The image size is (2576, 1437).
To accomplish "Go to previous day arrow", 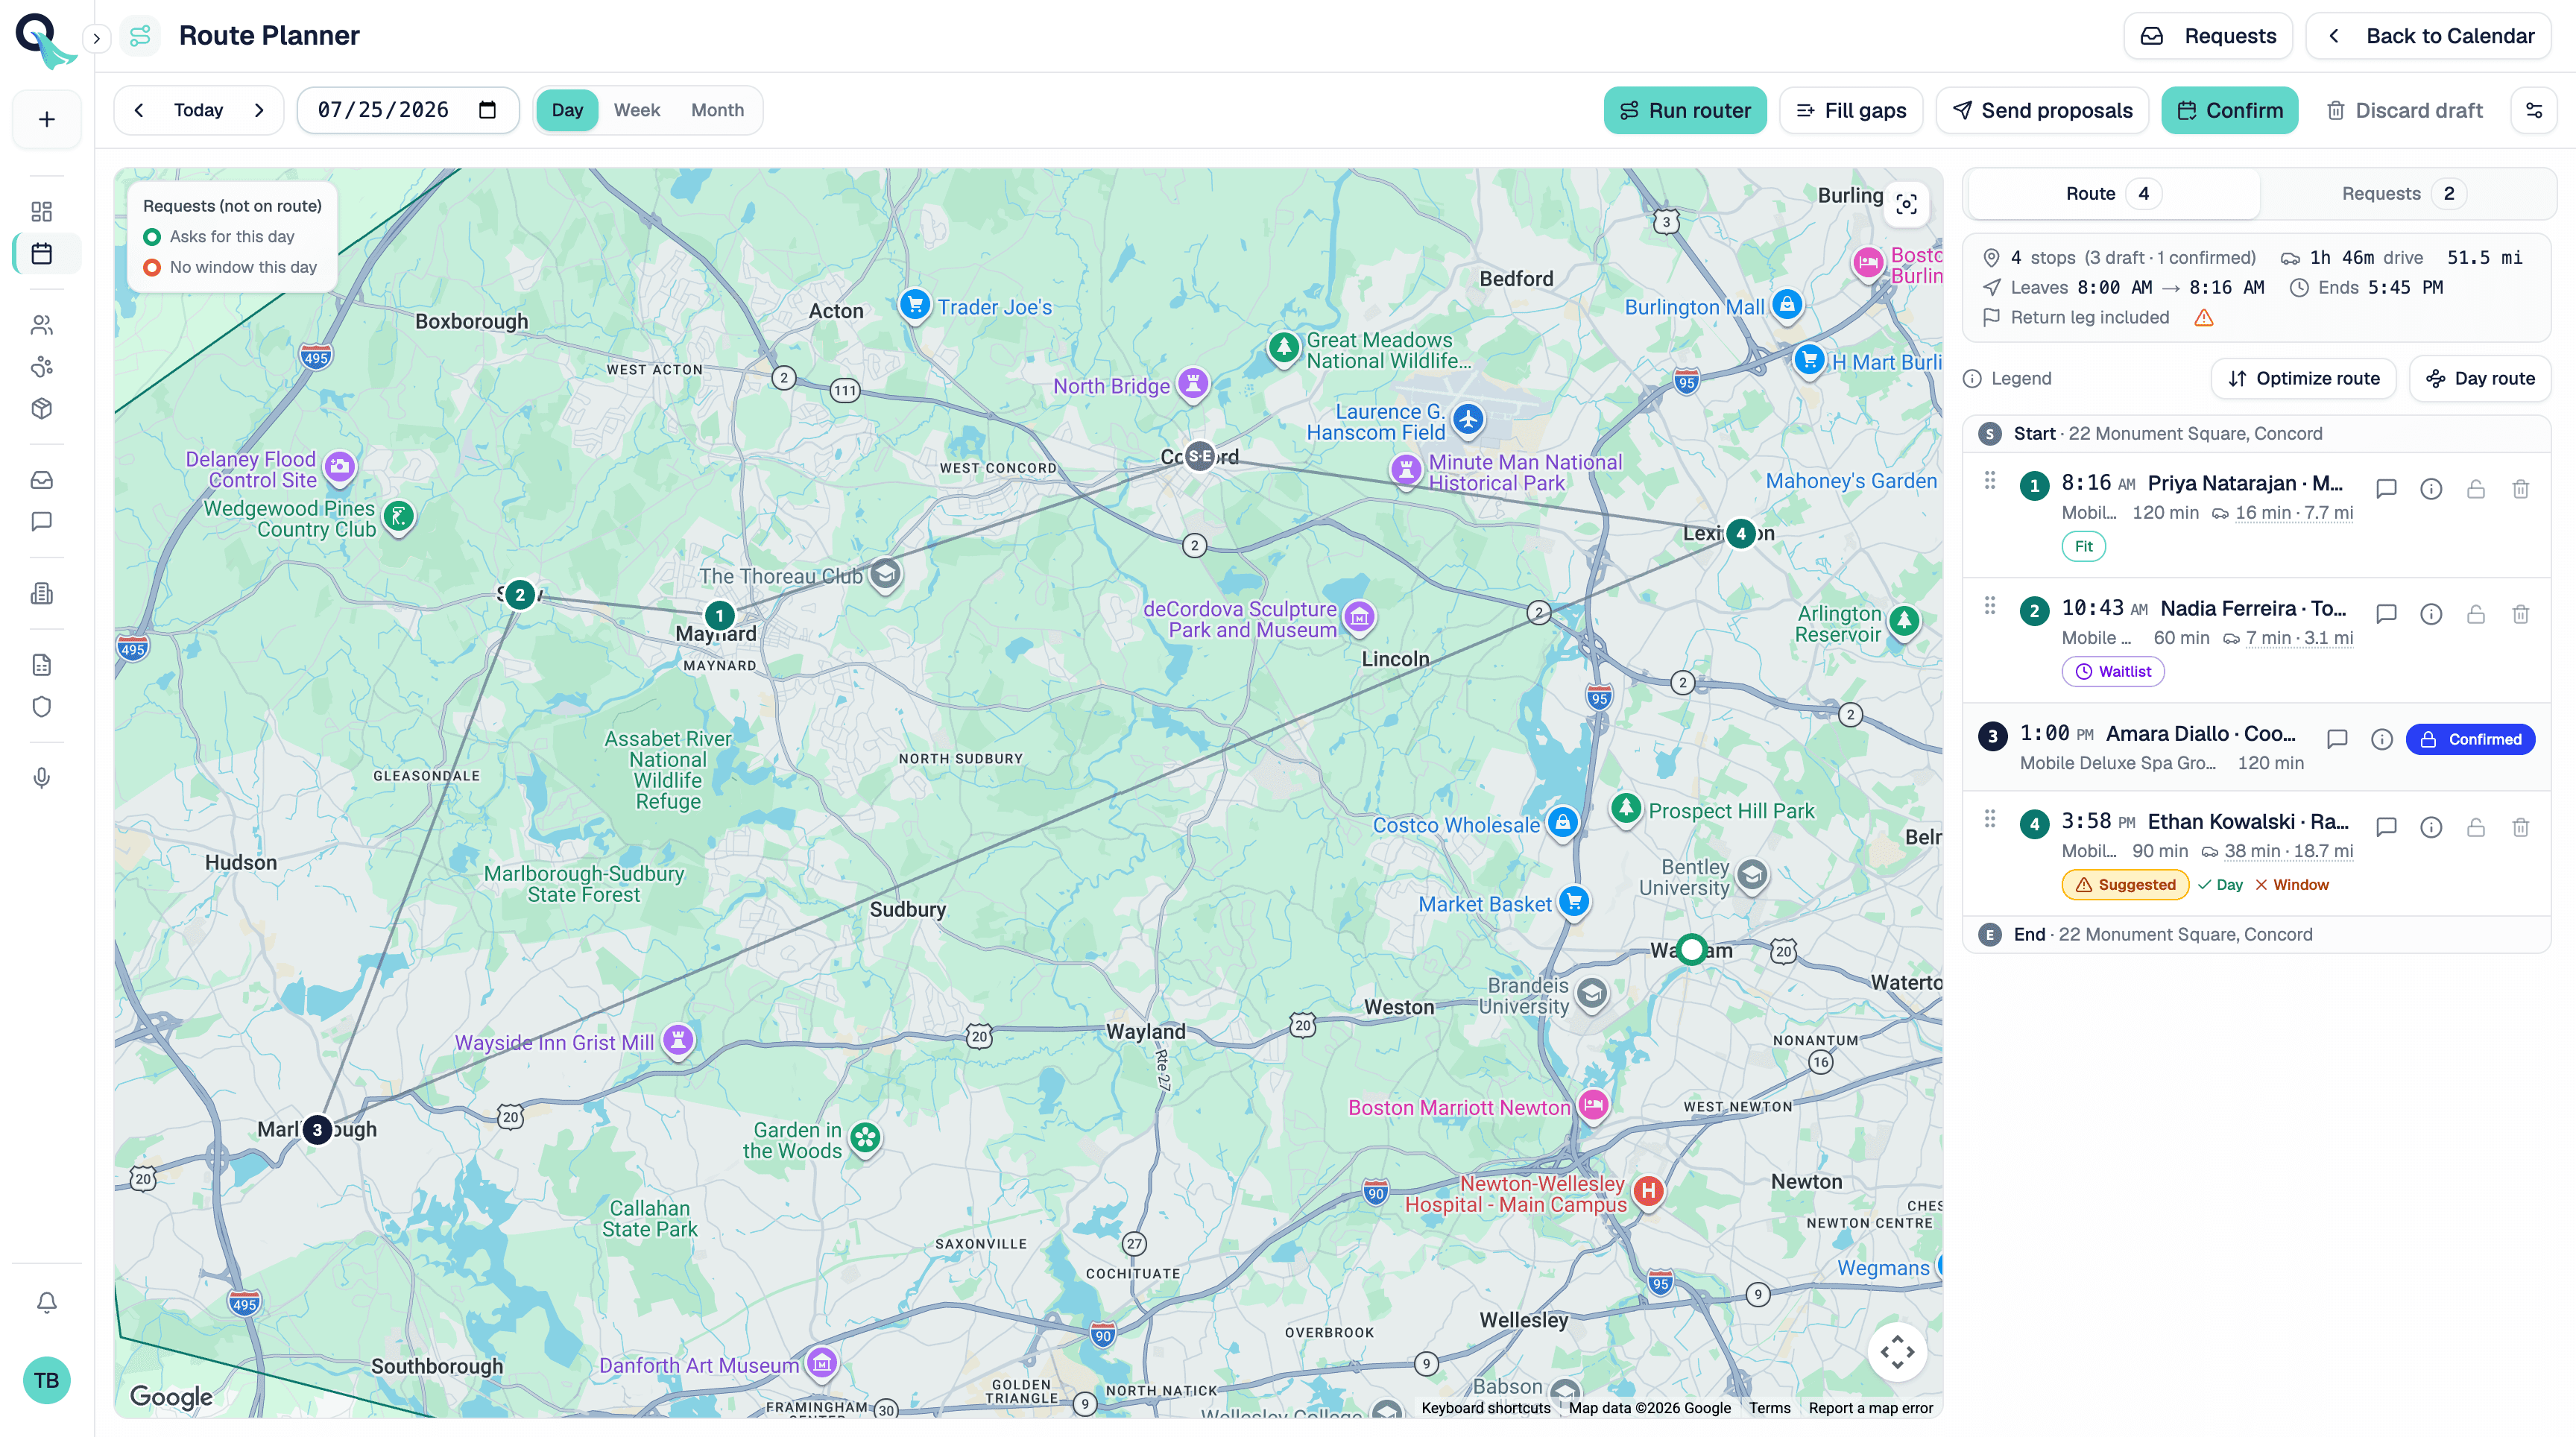I will 139,110.
